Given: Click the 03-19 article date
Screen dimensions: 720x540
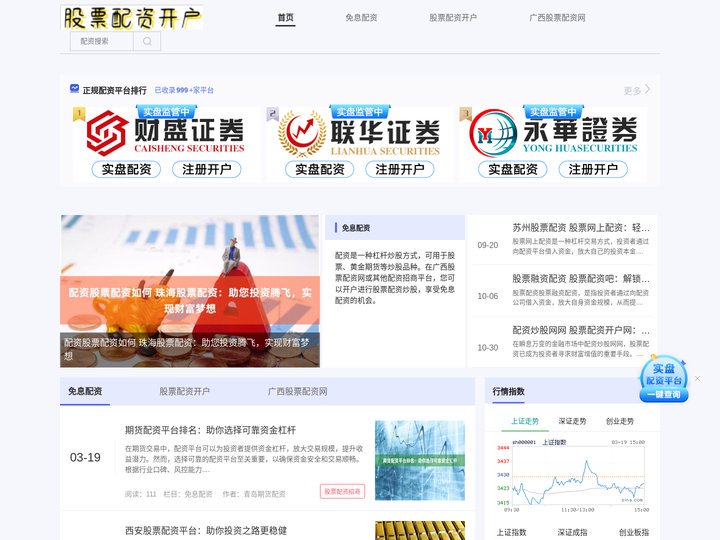Looking at the screenshot, I should (85, 457).
